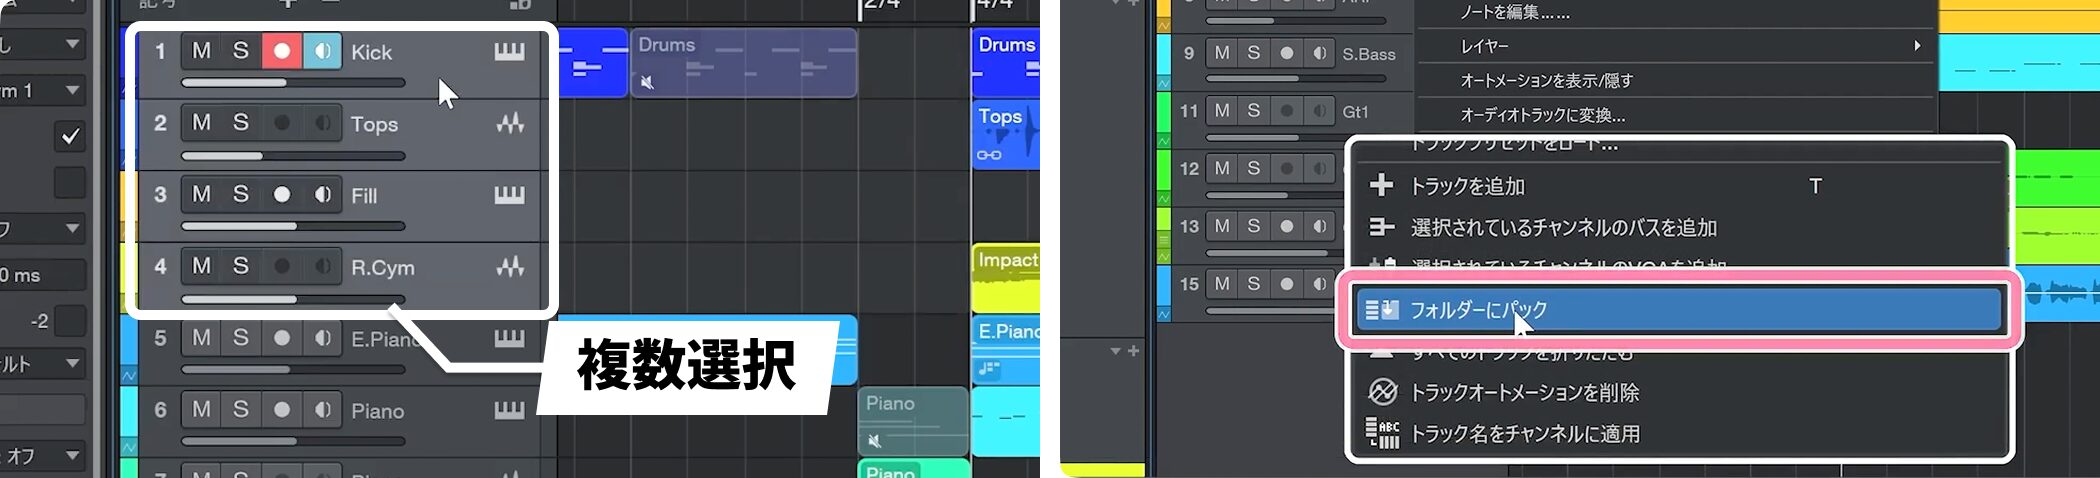Click トラック名をチャンネルに適用 option
Image resolution: width=2100 pixels, height=478 pixels.
pos(1524,434)
